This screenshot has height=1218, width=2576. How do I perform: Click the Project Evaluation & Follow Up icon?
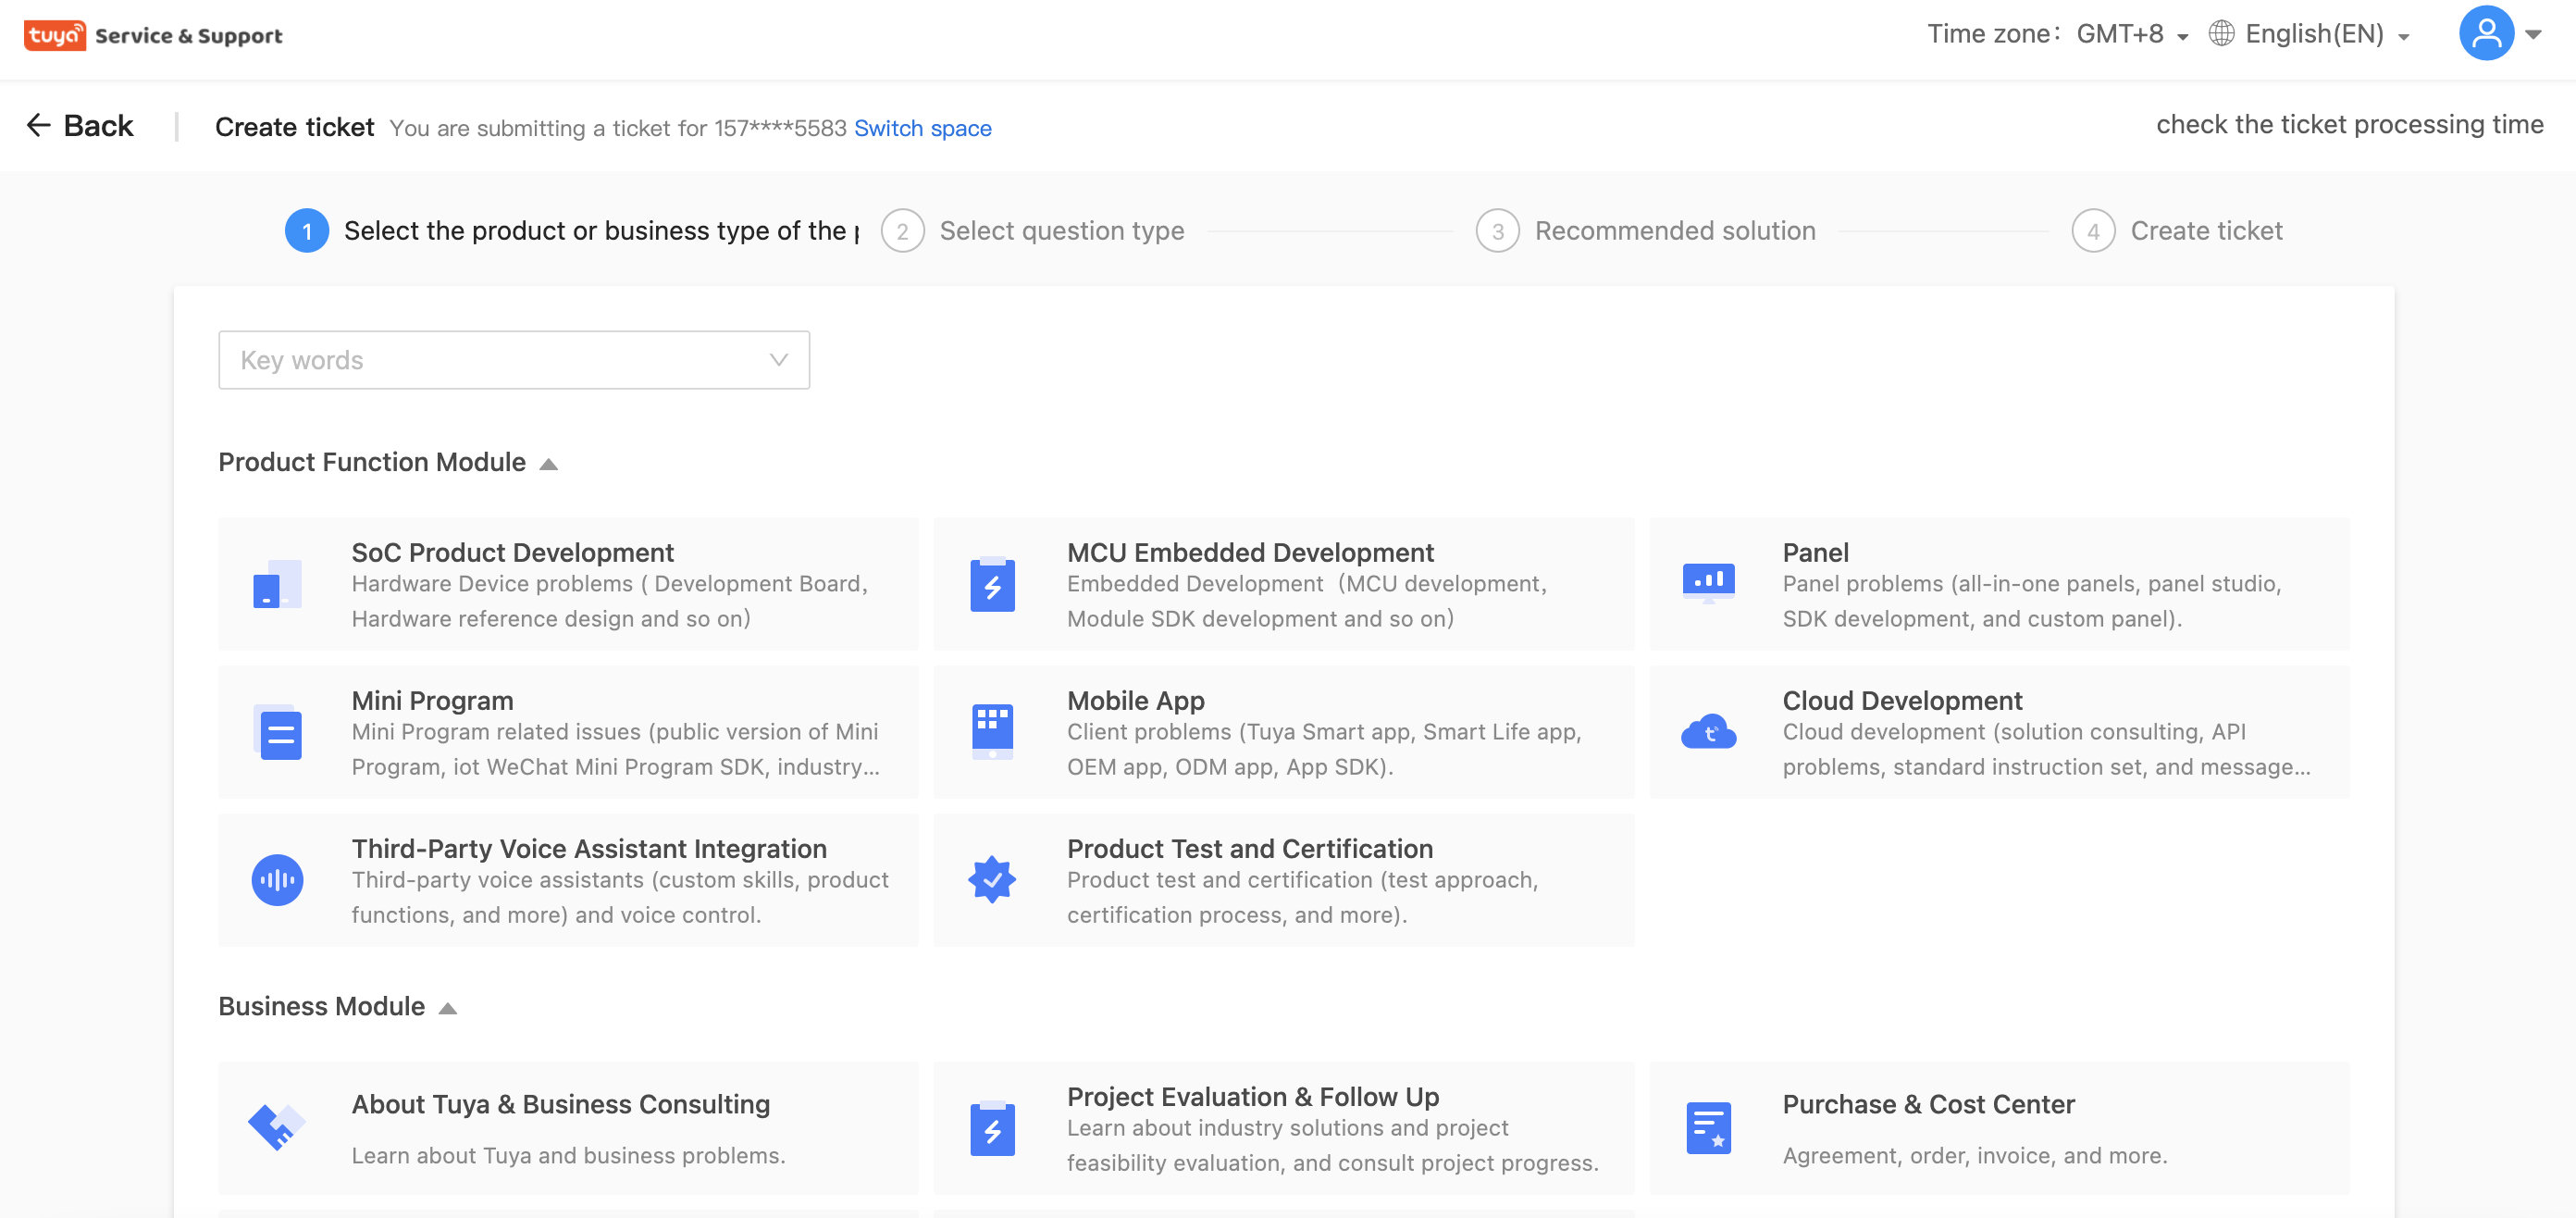click(x=992, y=1128)
